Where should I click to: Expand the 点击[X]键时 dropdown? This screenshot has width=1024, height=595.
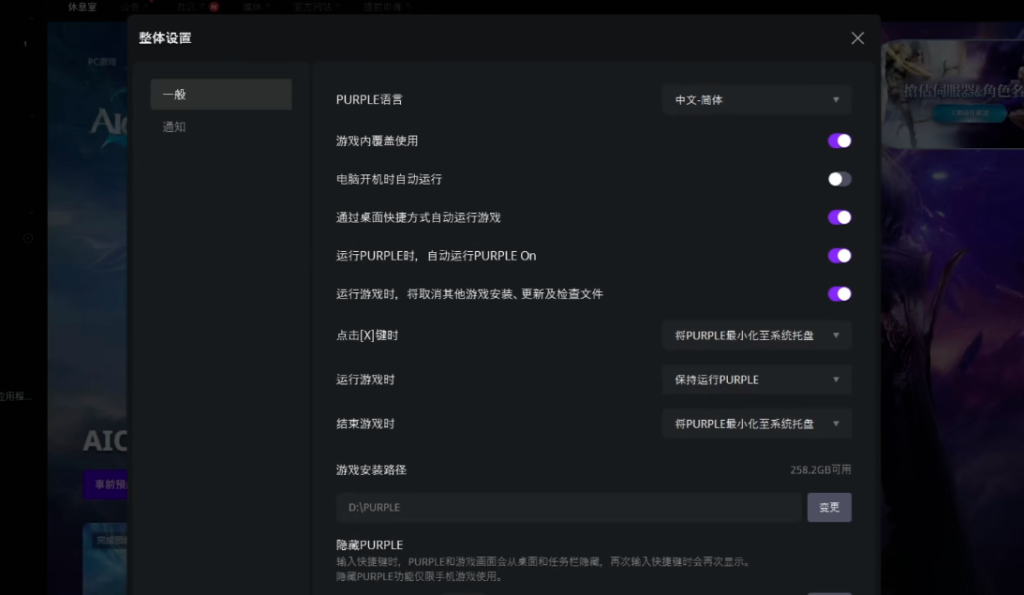click(756, 336)
